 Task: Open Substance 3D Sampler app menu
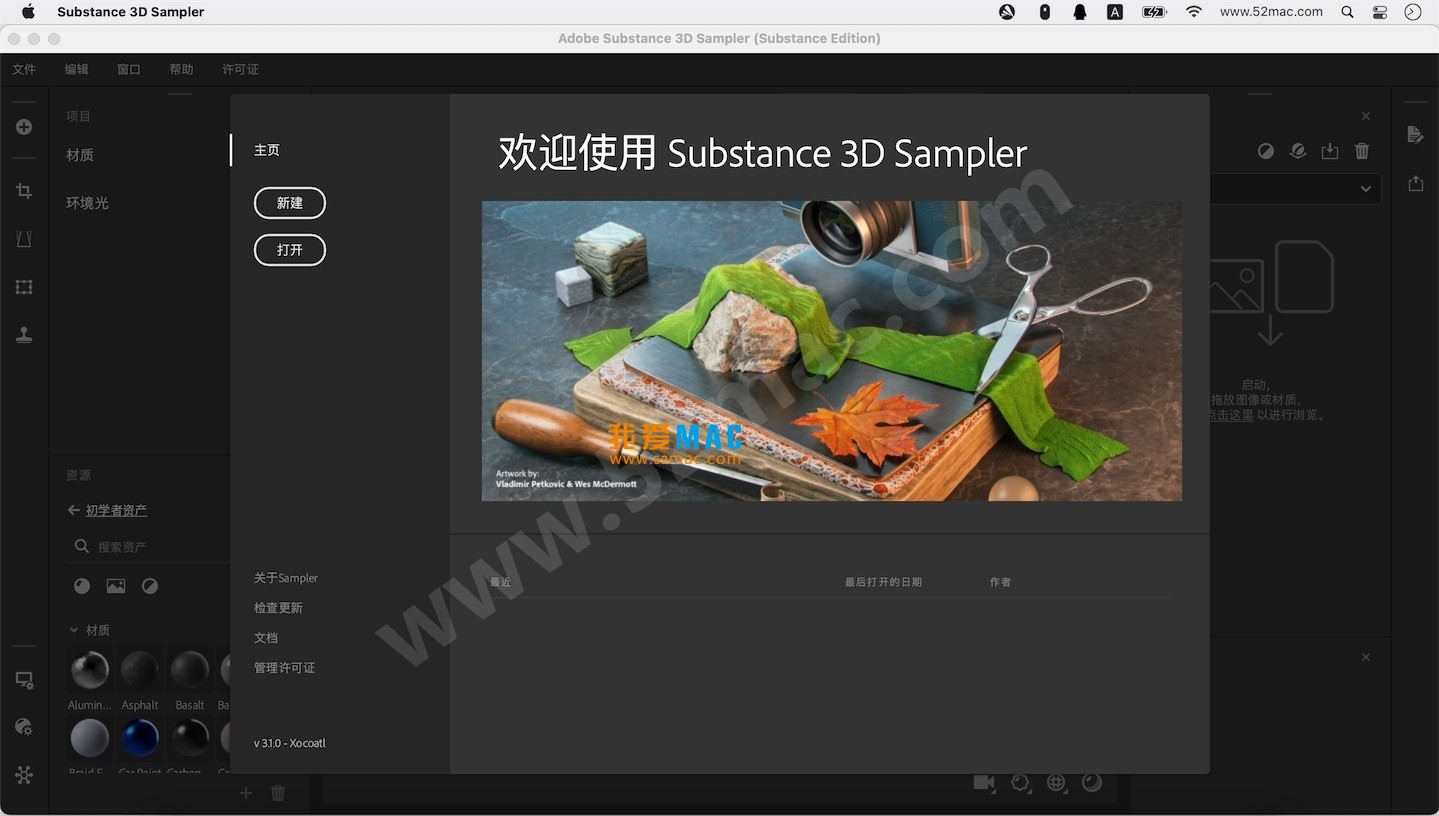click(x=131, y=12)
